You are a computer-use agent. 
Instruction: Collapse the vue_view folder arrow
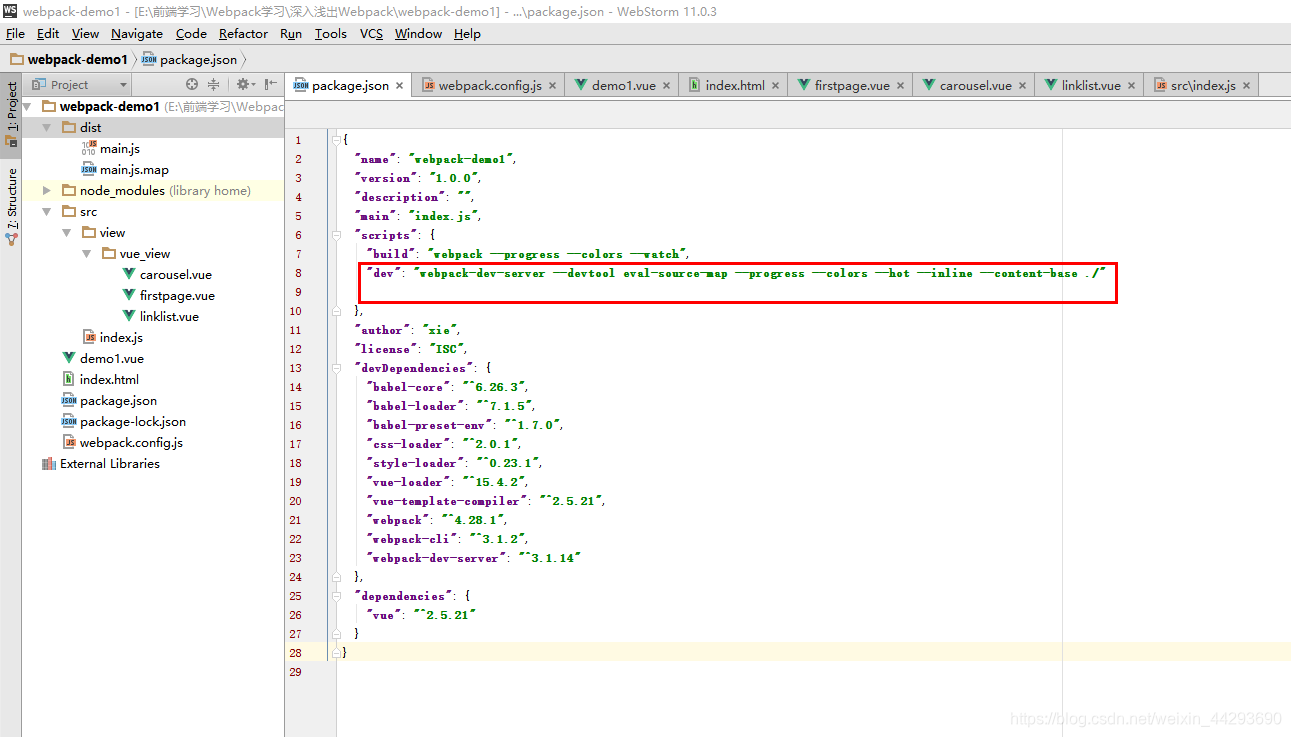87,253
